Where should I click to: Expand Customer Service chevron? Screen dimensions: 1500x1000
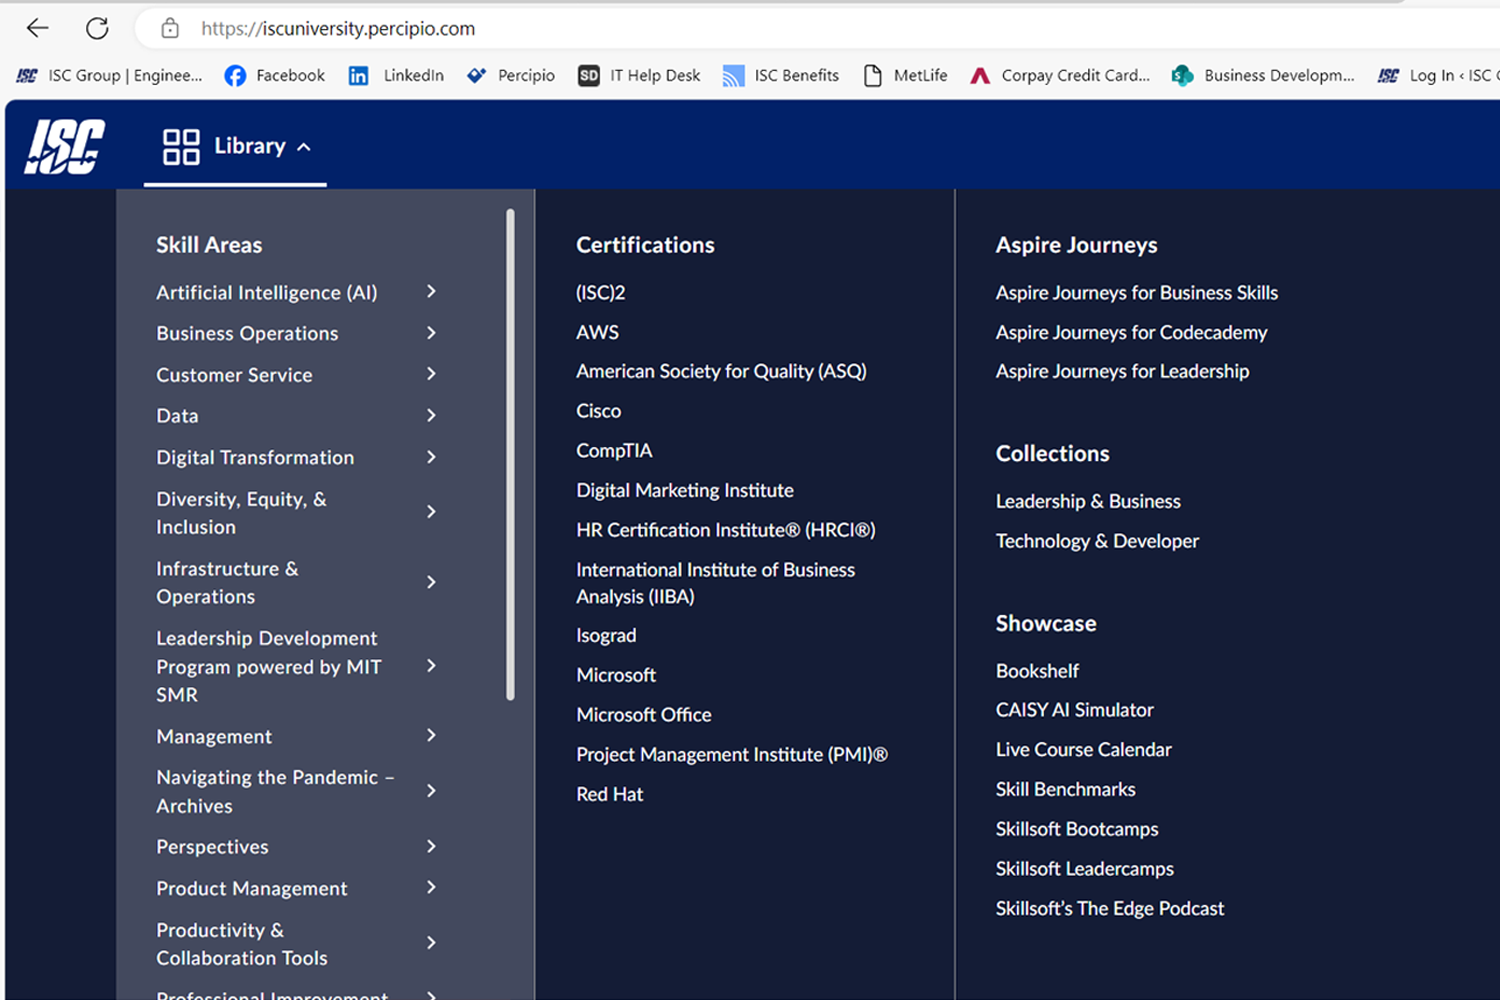[x=431, y=374]
